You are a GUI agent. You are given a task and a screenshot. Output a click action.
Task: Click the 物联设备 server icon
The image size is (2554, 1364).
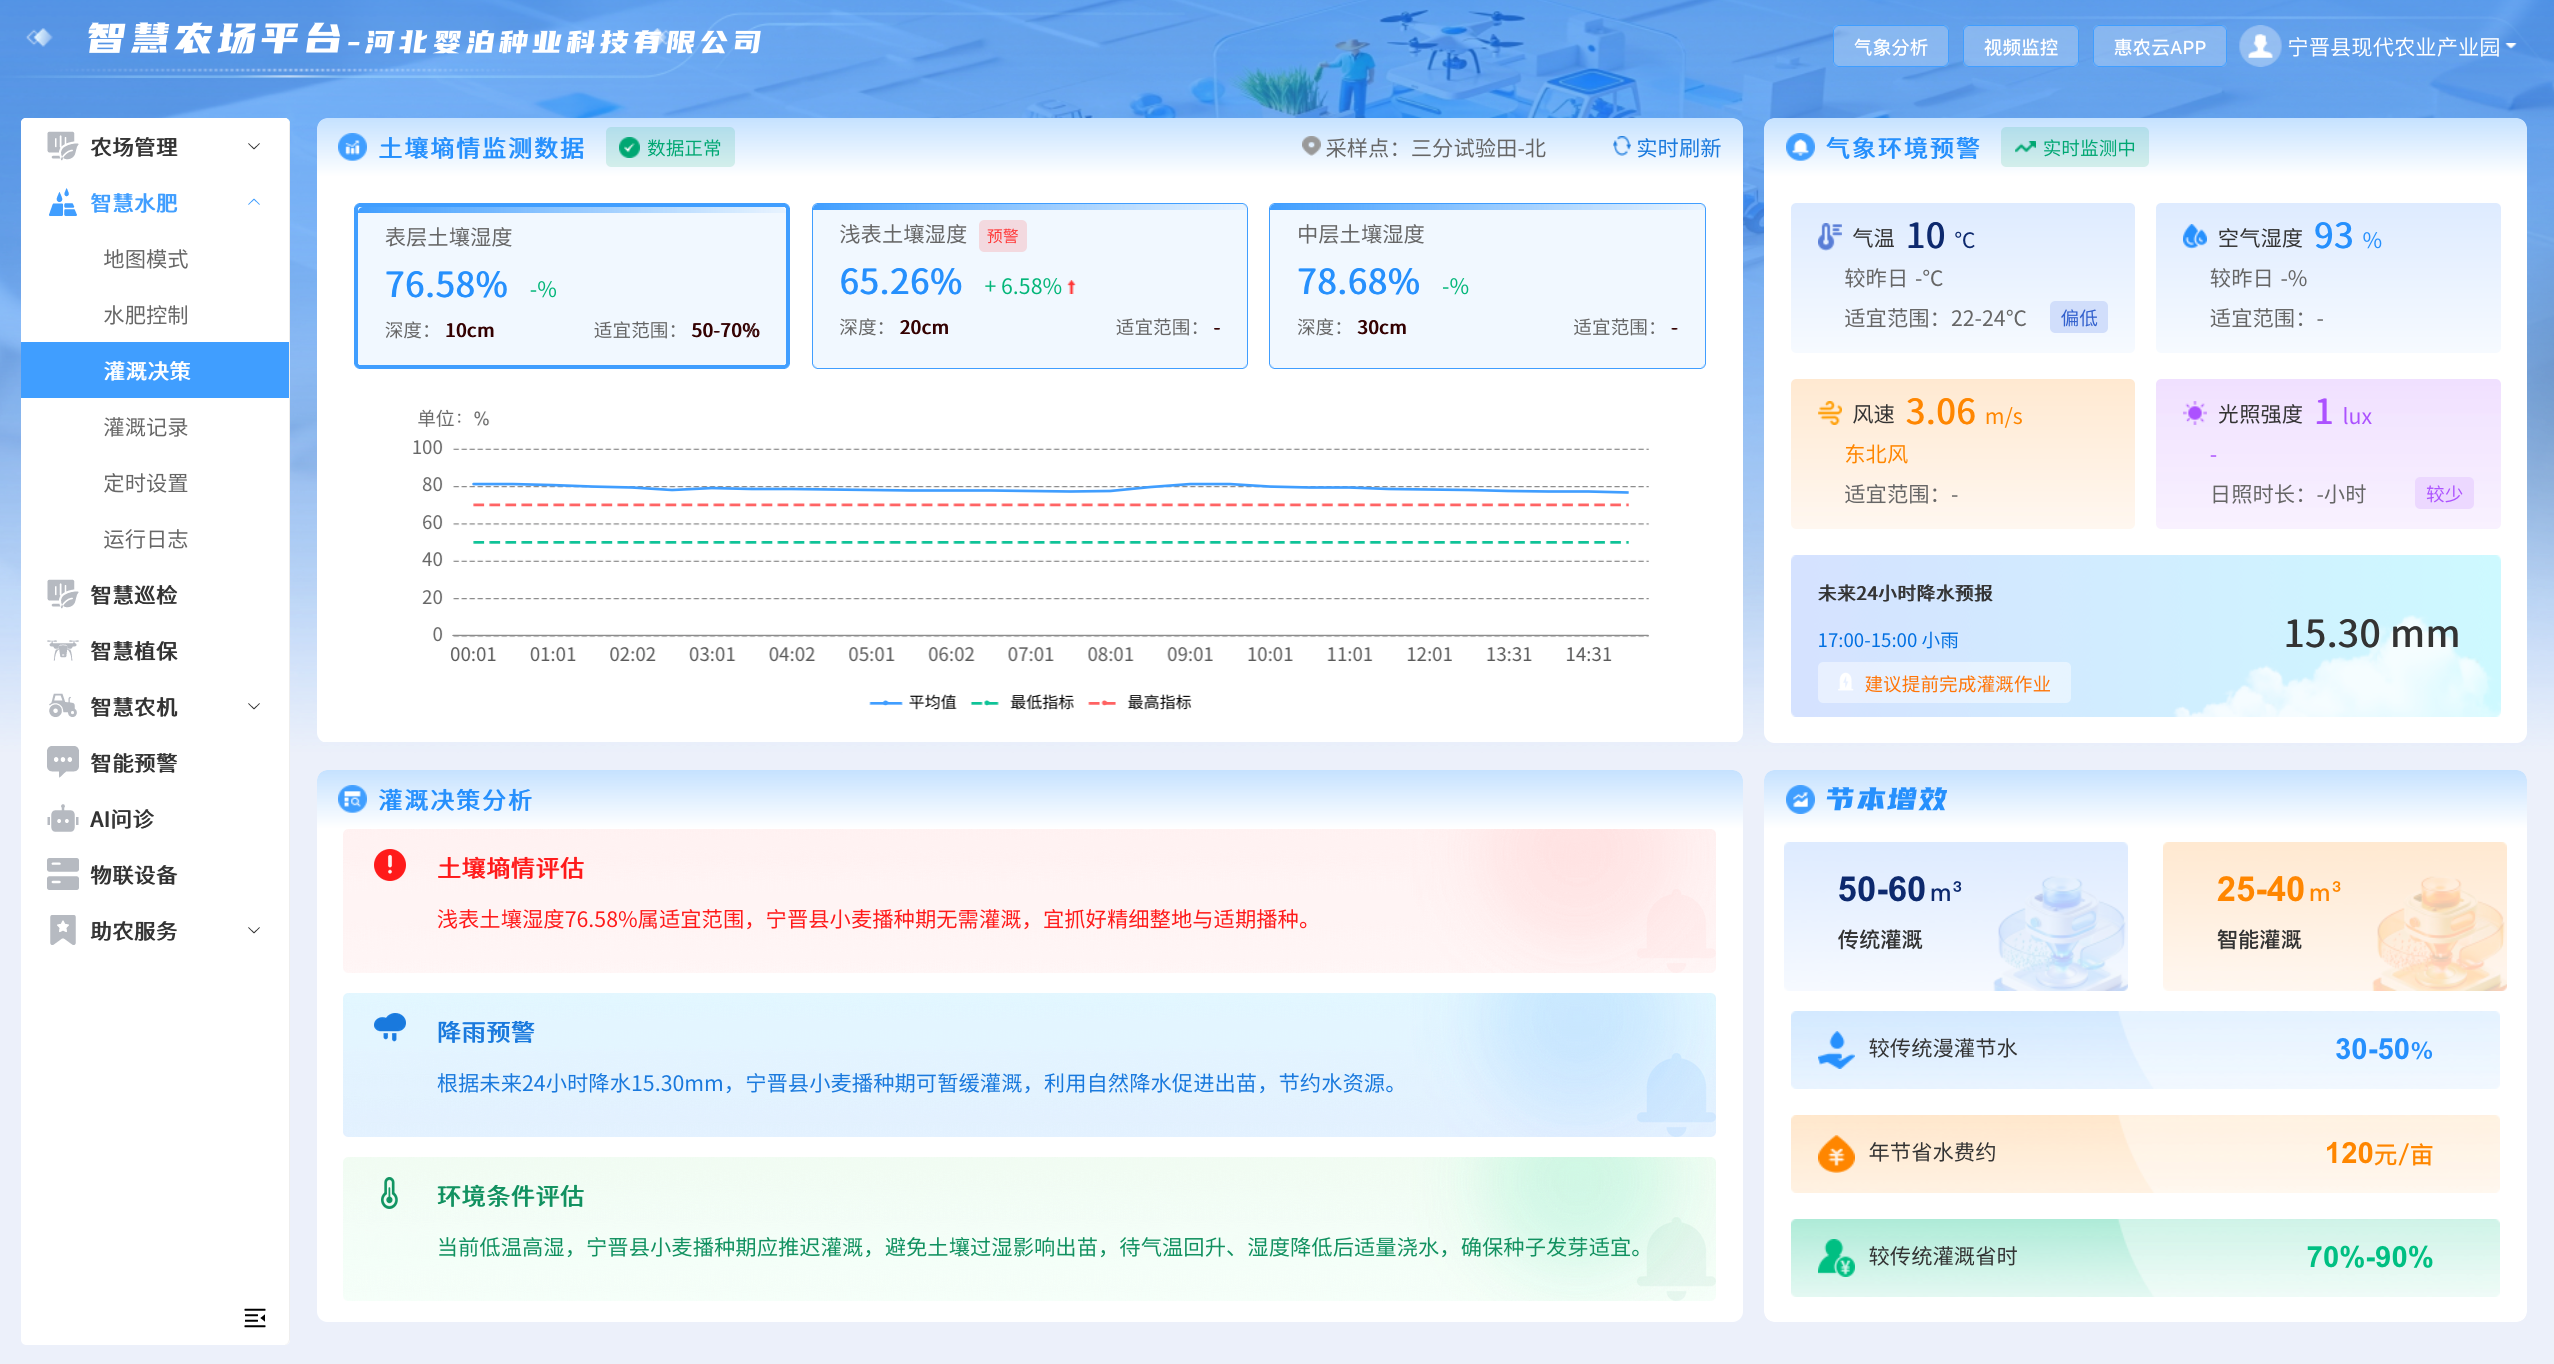[62, 874]
